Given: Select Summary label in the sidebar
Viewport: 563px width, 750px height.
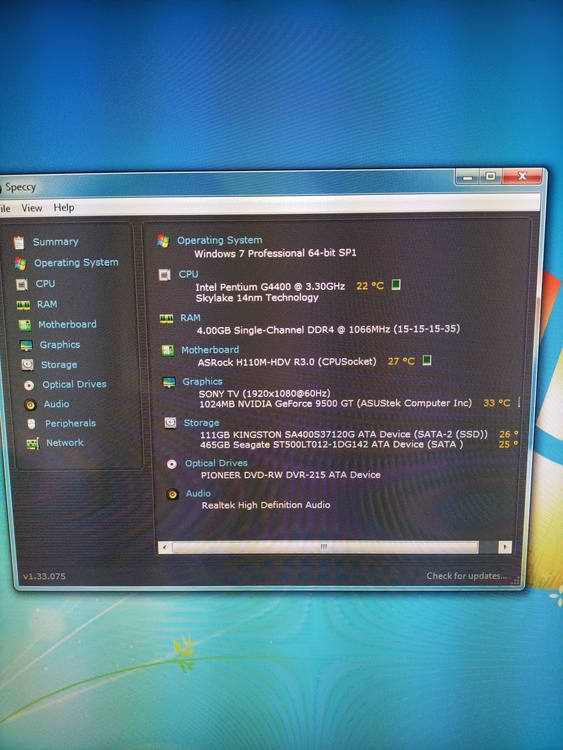Looking at the screenshot, I should click(x=55, y=242).
